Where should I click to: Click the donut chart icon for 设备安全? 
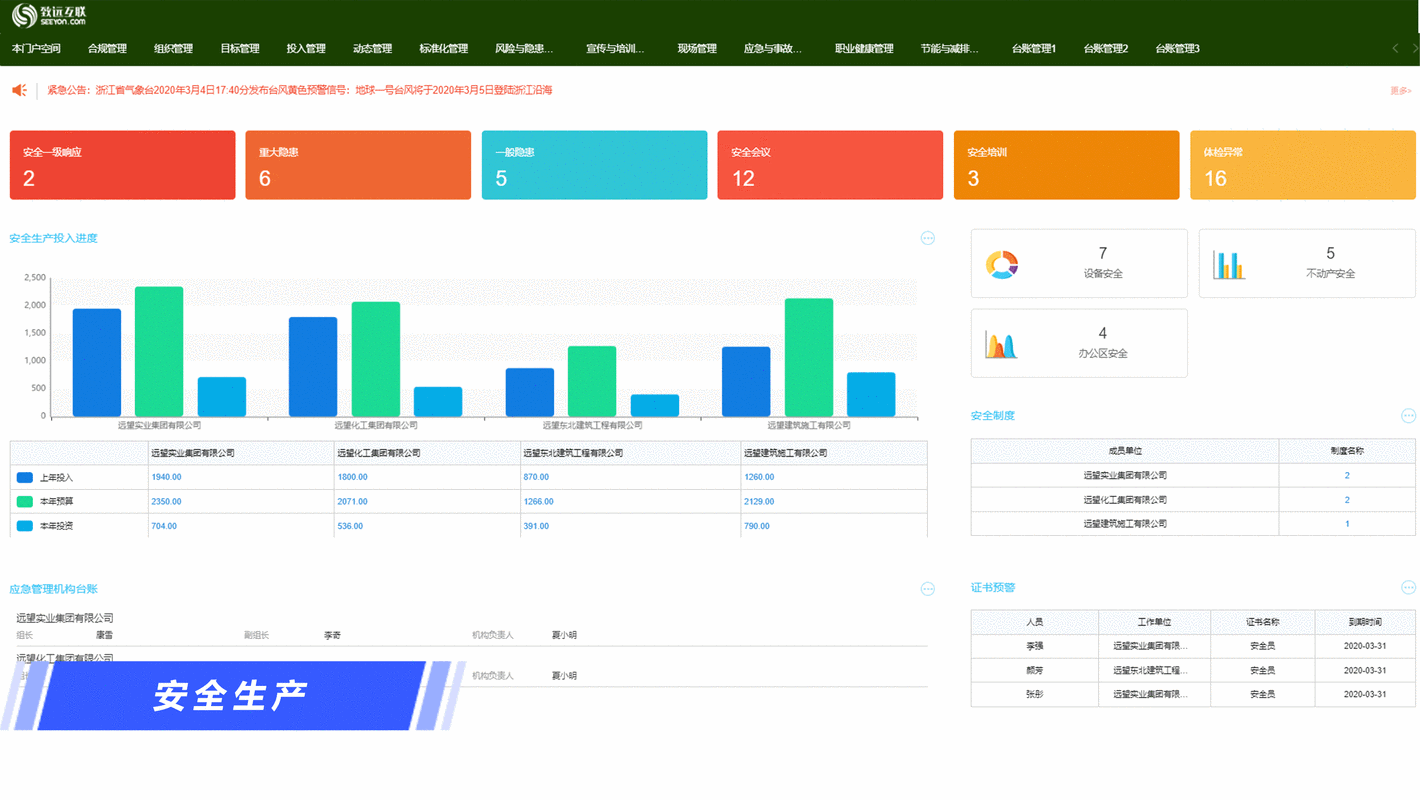pyautogui.click(x=1001, y=264)
